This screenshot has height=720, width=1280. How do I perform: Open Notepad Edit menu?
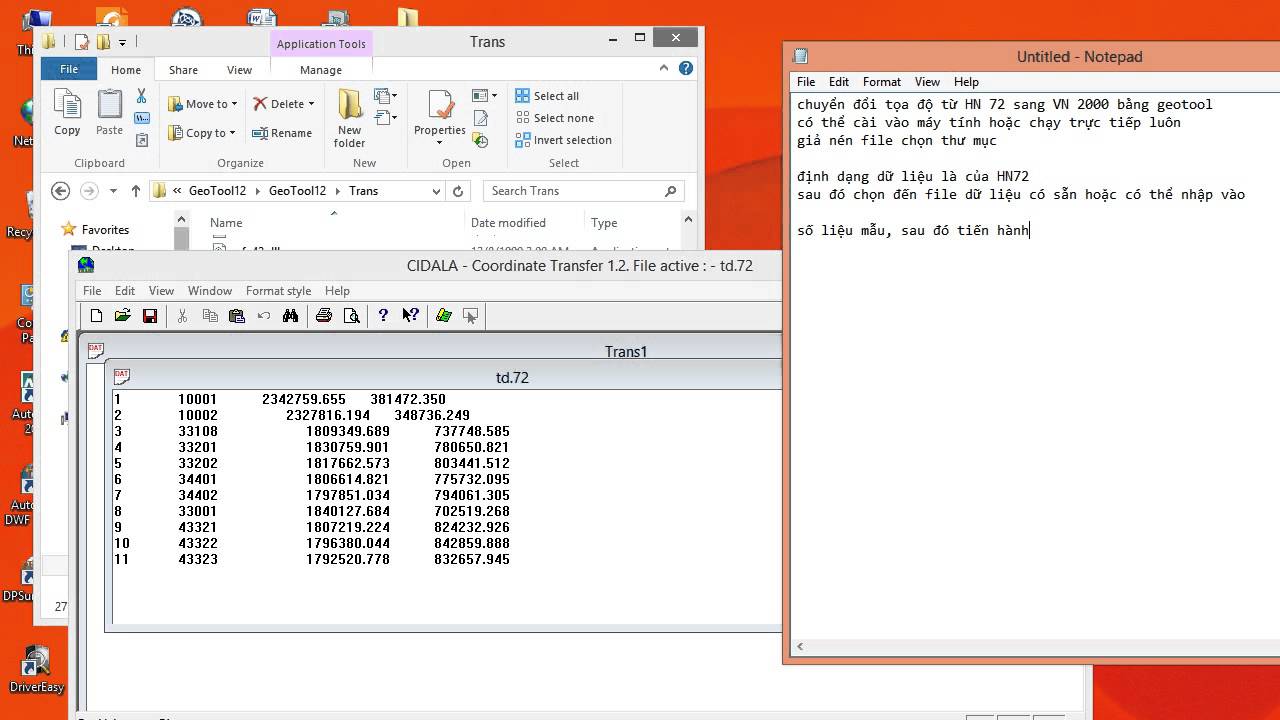point(839,82)
